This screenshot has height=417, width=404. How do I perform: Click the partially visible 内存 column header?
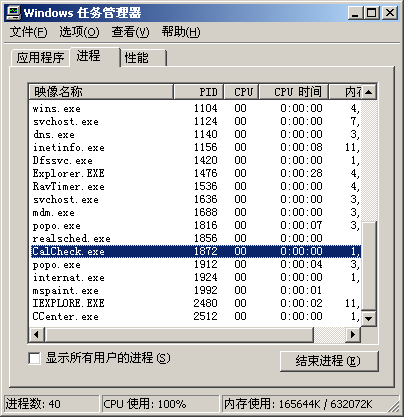pos(345,92)
